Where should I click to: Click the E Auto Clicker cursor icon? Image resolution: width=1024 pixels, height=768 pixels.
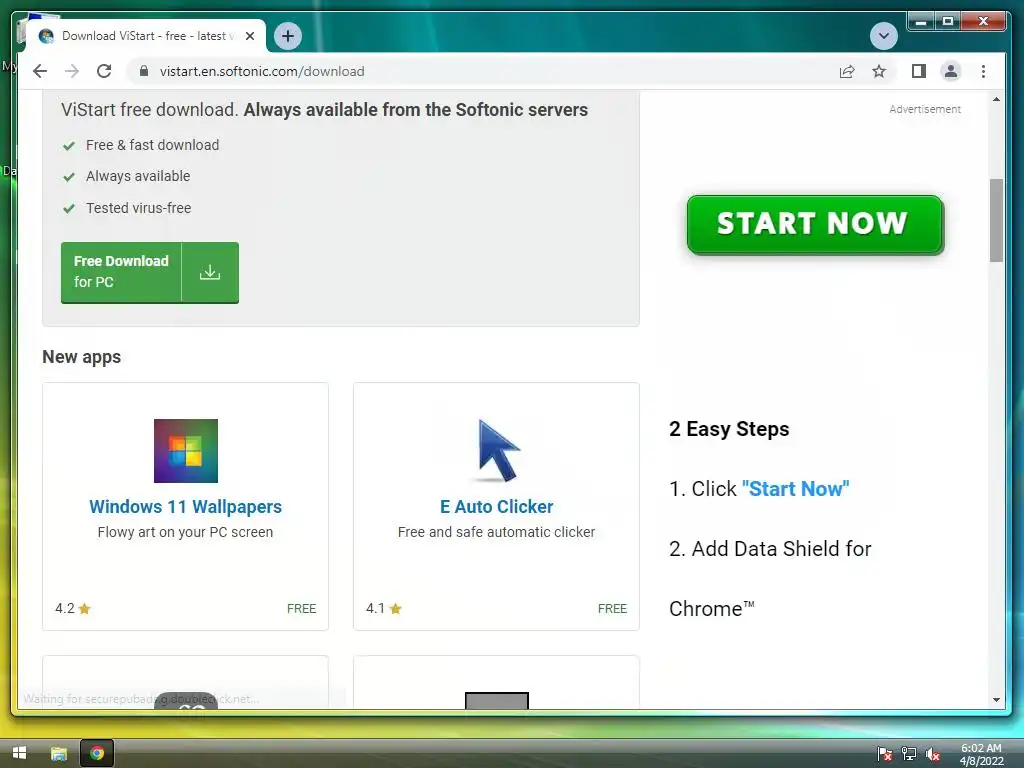(x=498, y=451)
